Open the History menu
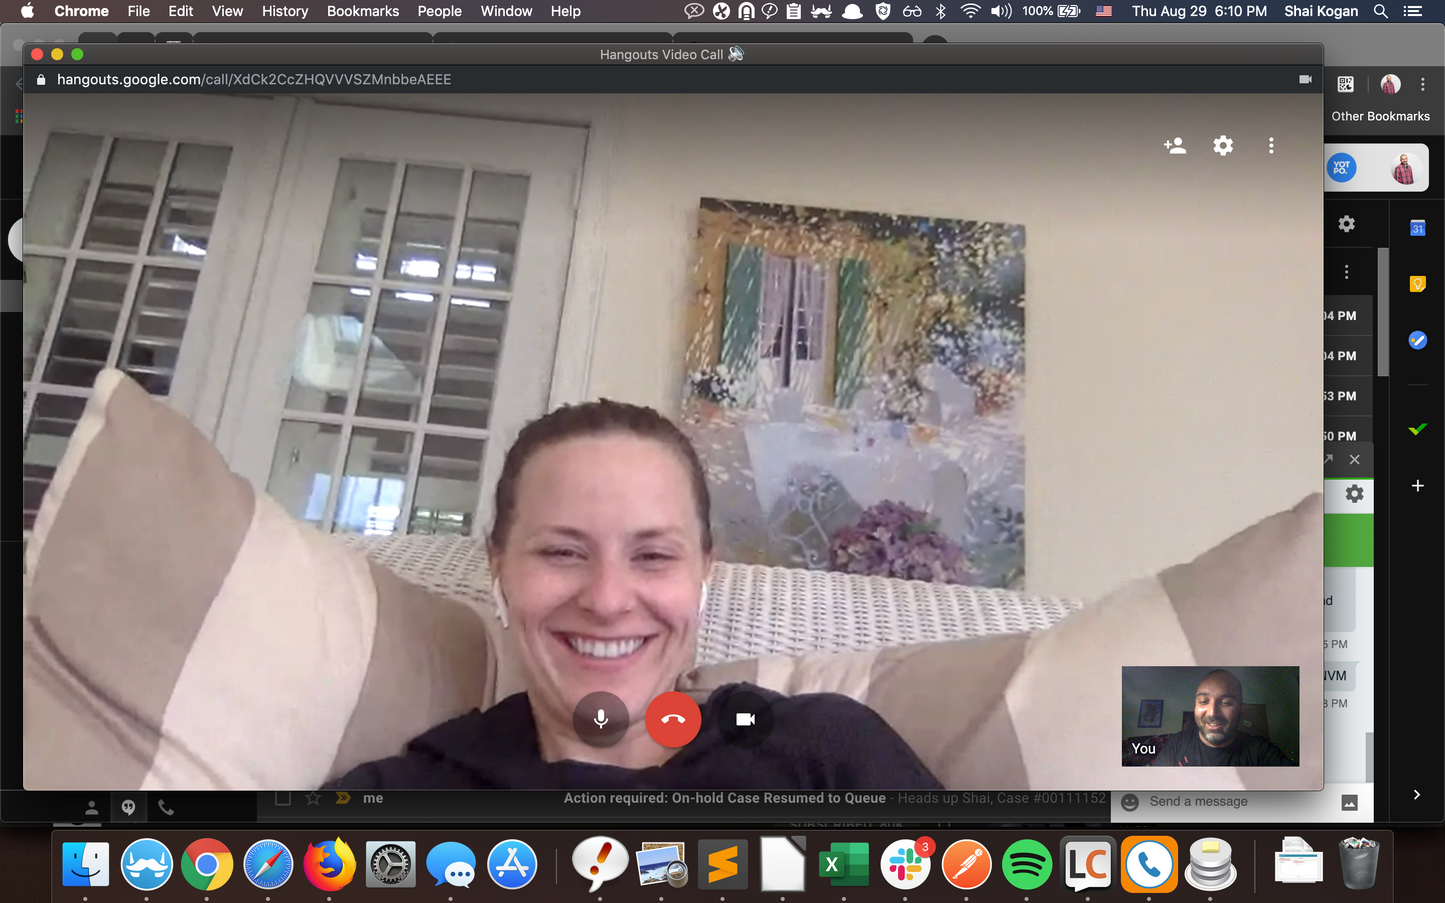The height and width of the screenshot is (903, 1445). pos(285,11)
